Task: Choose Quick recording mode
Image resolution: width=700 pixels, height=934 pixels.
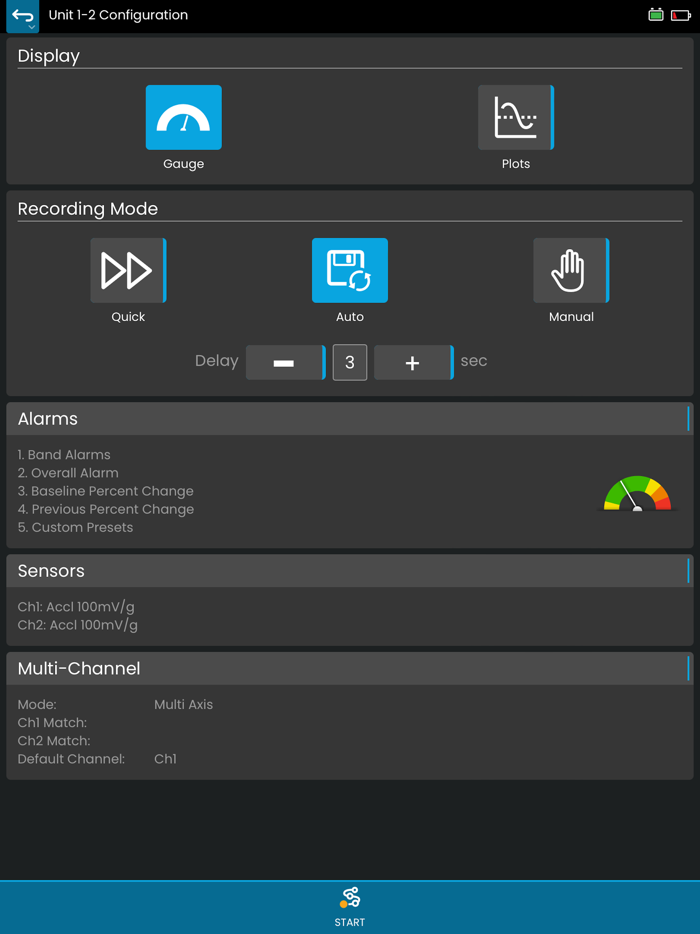Action: click(128, 270)
